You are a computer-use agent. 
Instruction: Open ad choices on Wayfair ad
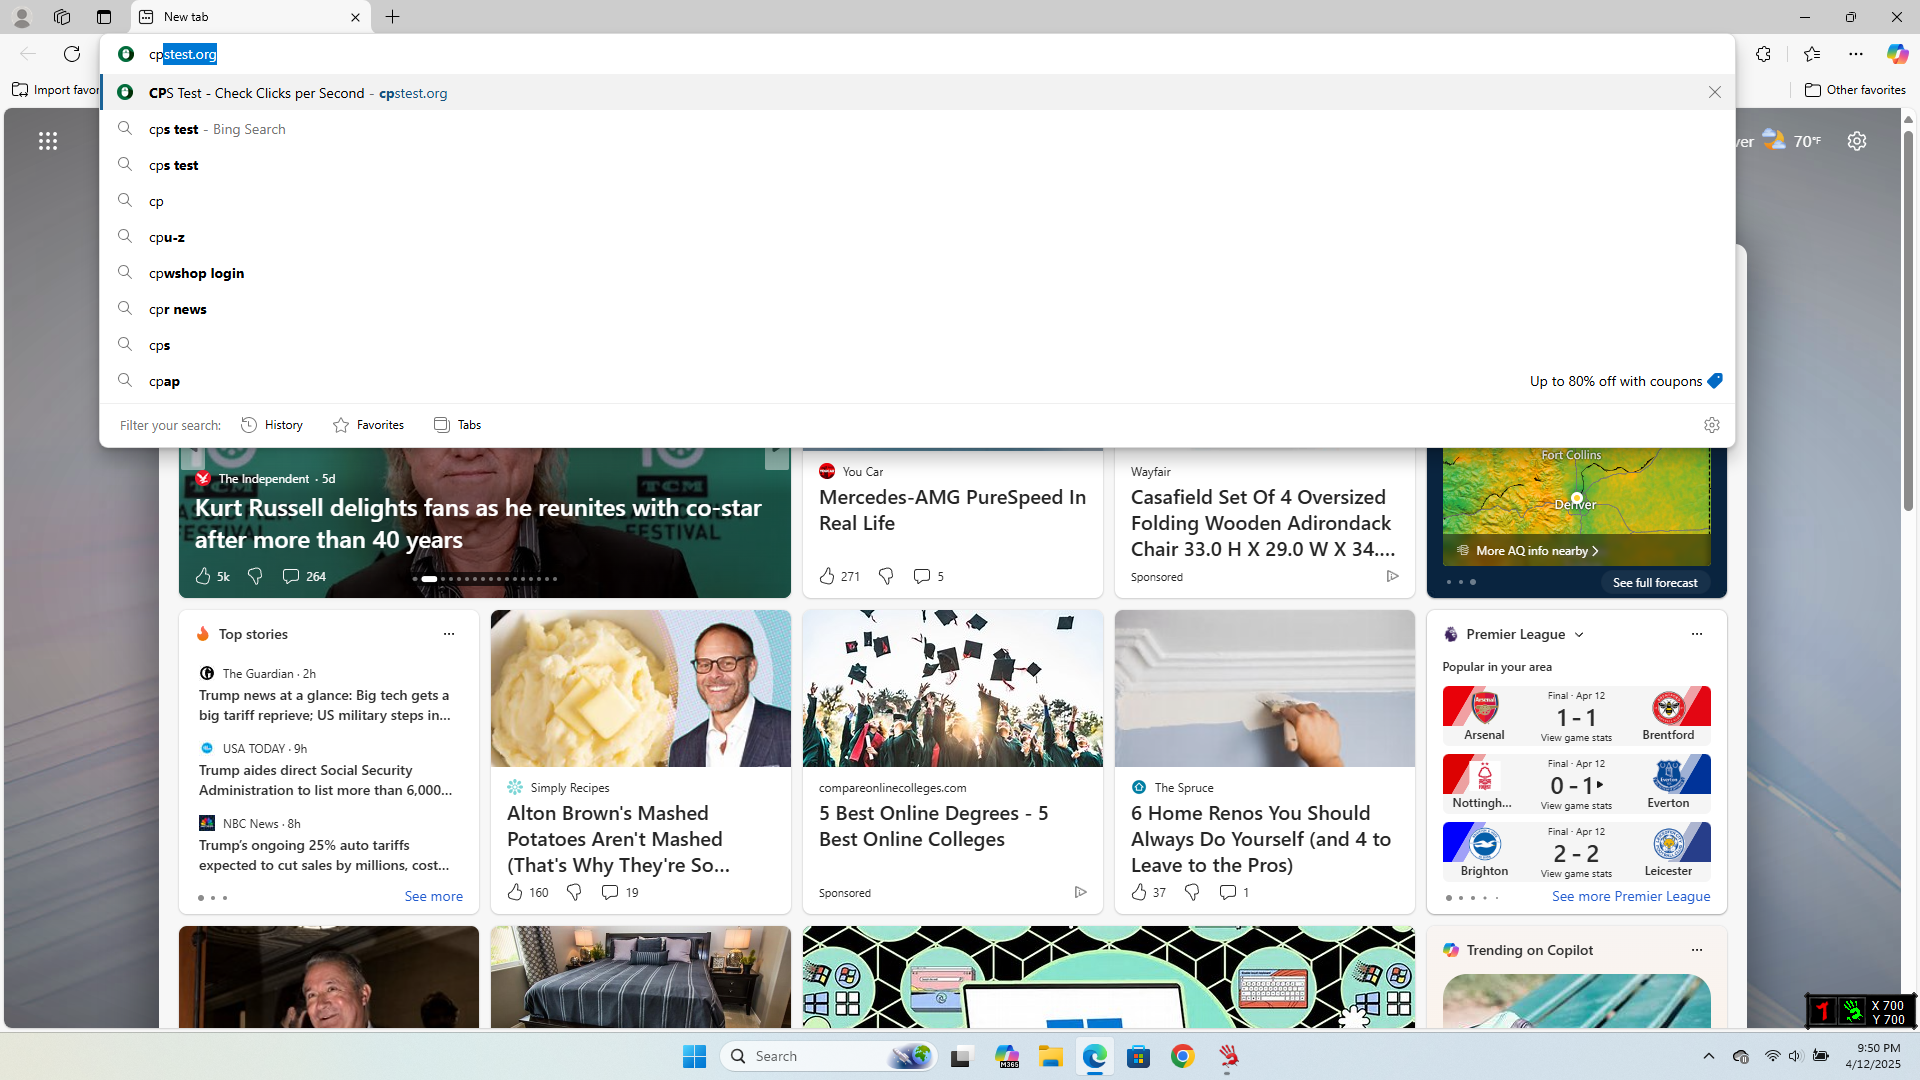pos(1392,576)
